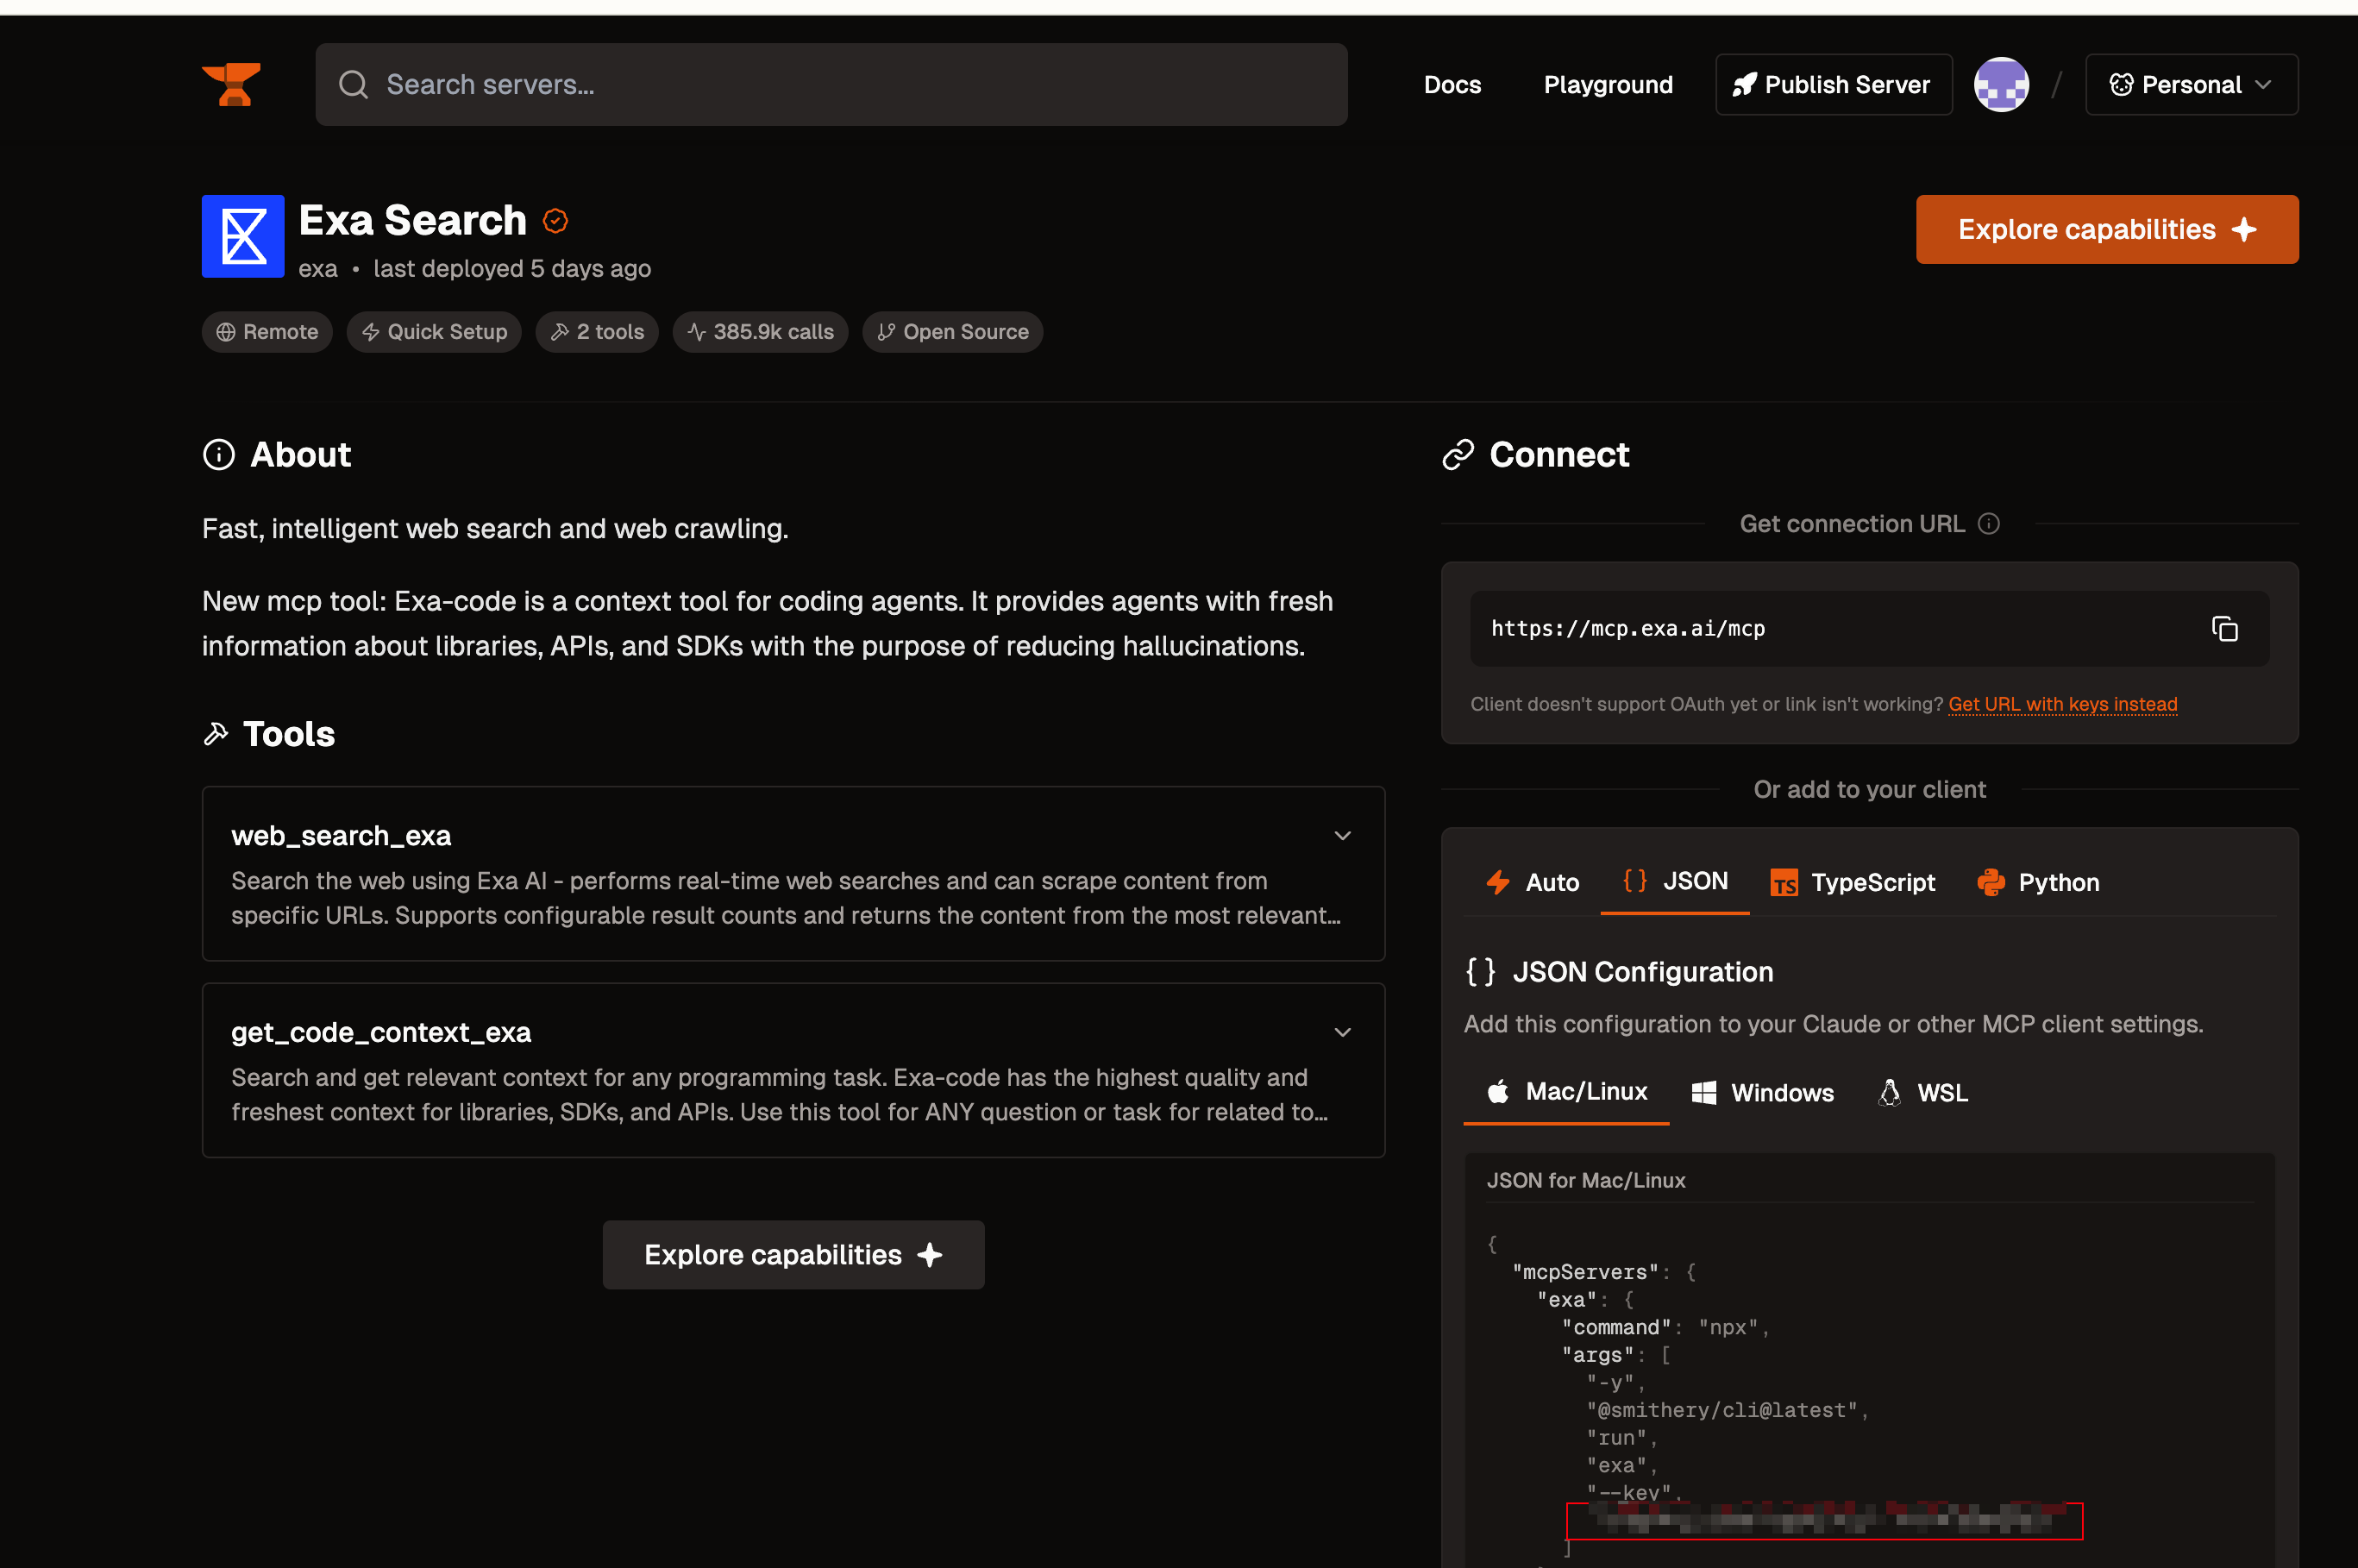Expand the web_search_exa tool
Viewport: 2358px width, 1568px height.
tap(1342, 836)
